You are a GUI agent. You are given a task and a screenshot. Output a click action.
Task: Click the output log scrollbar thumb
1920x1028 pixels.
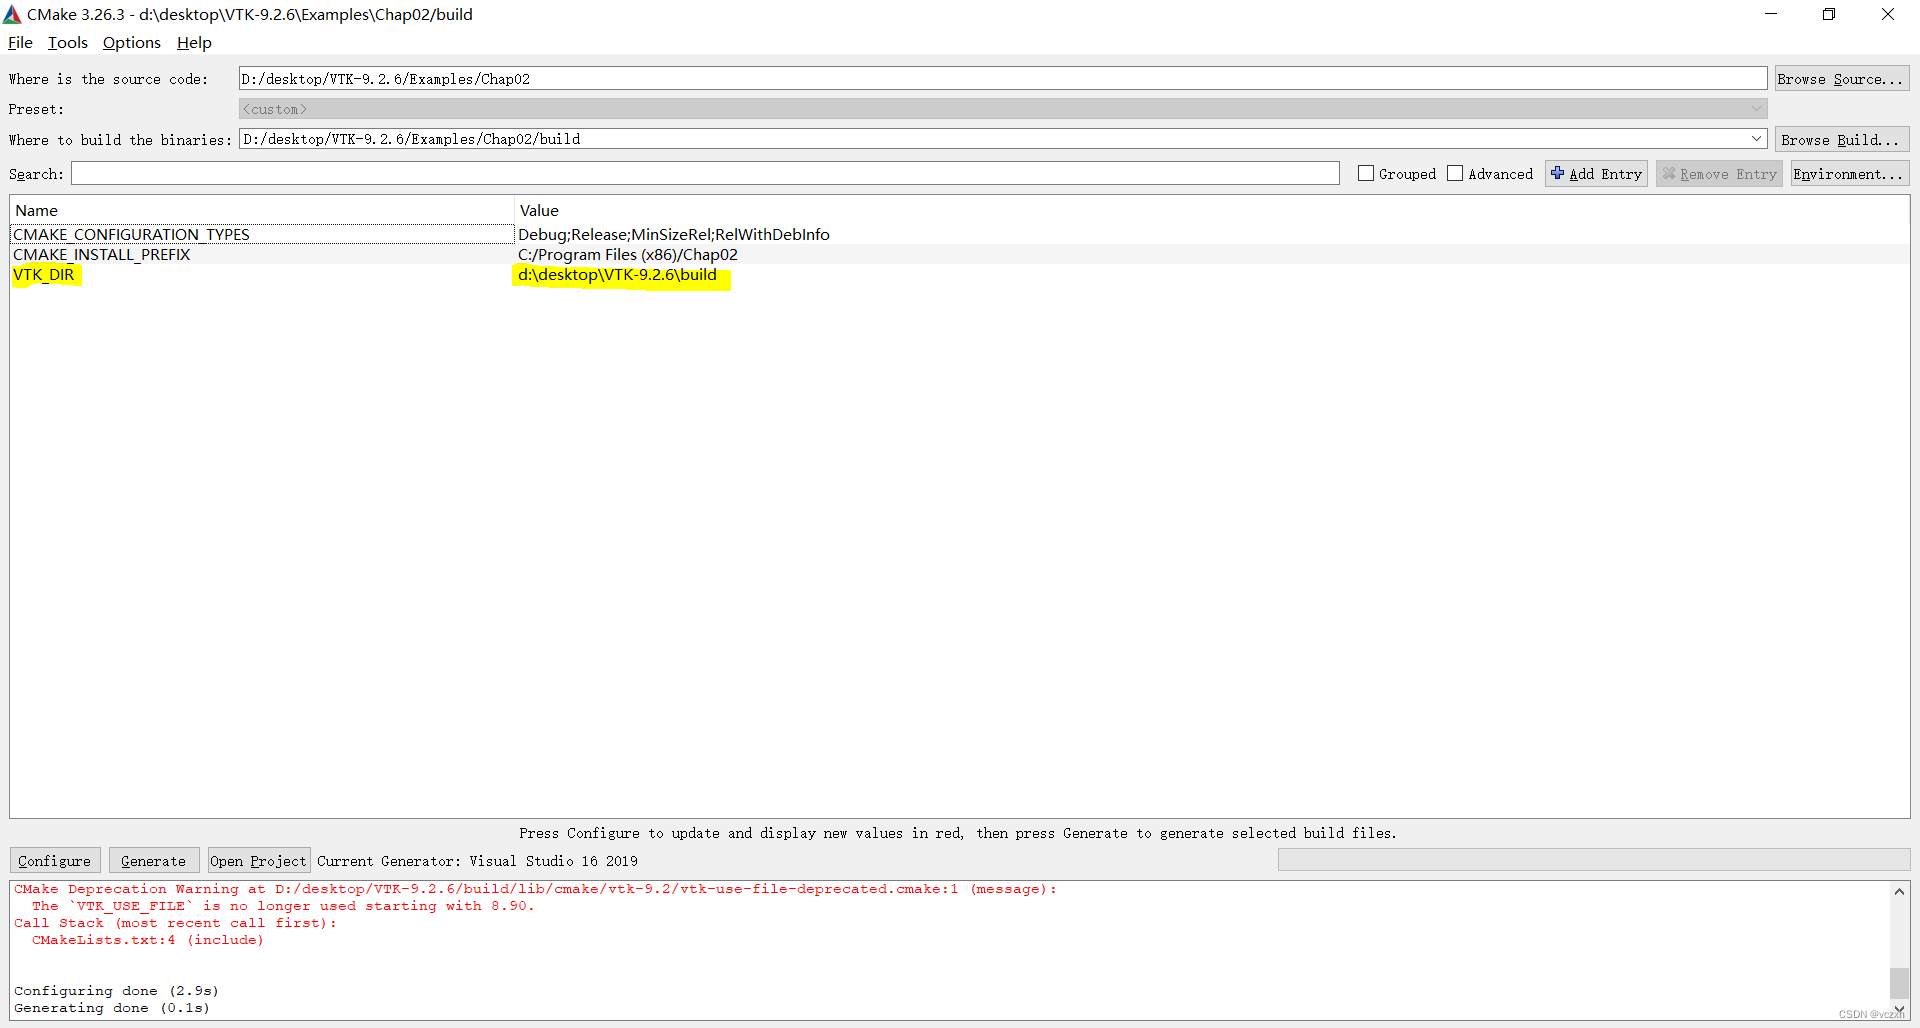point(1899,983)
